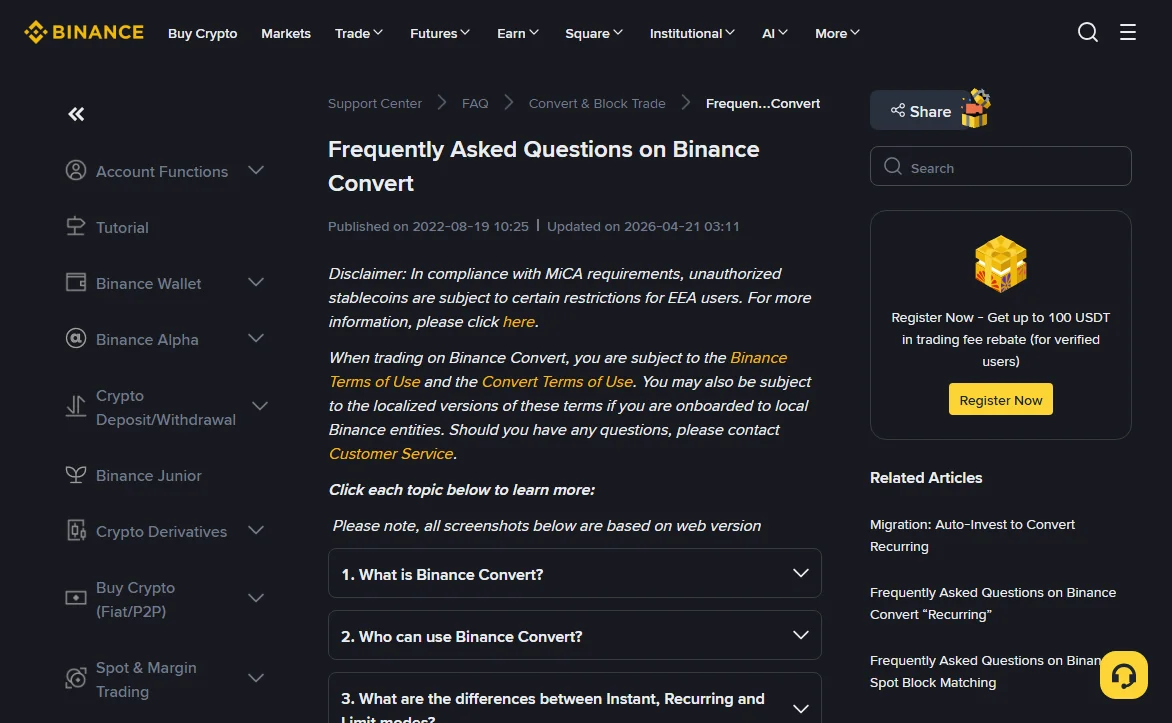Click the Crypto Deposit/Withdrawal icon
1172x723 pixels.
pyautogui.click(x=75, y=407)
